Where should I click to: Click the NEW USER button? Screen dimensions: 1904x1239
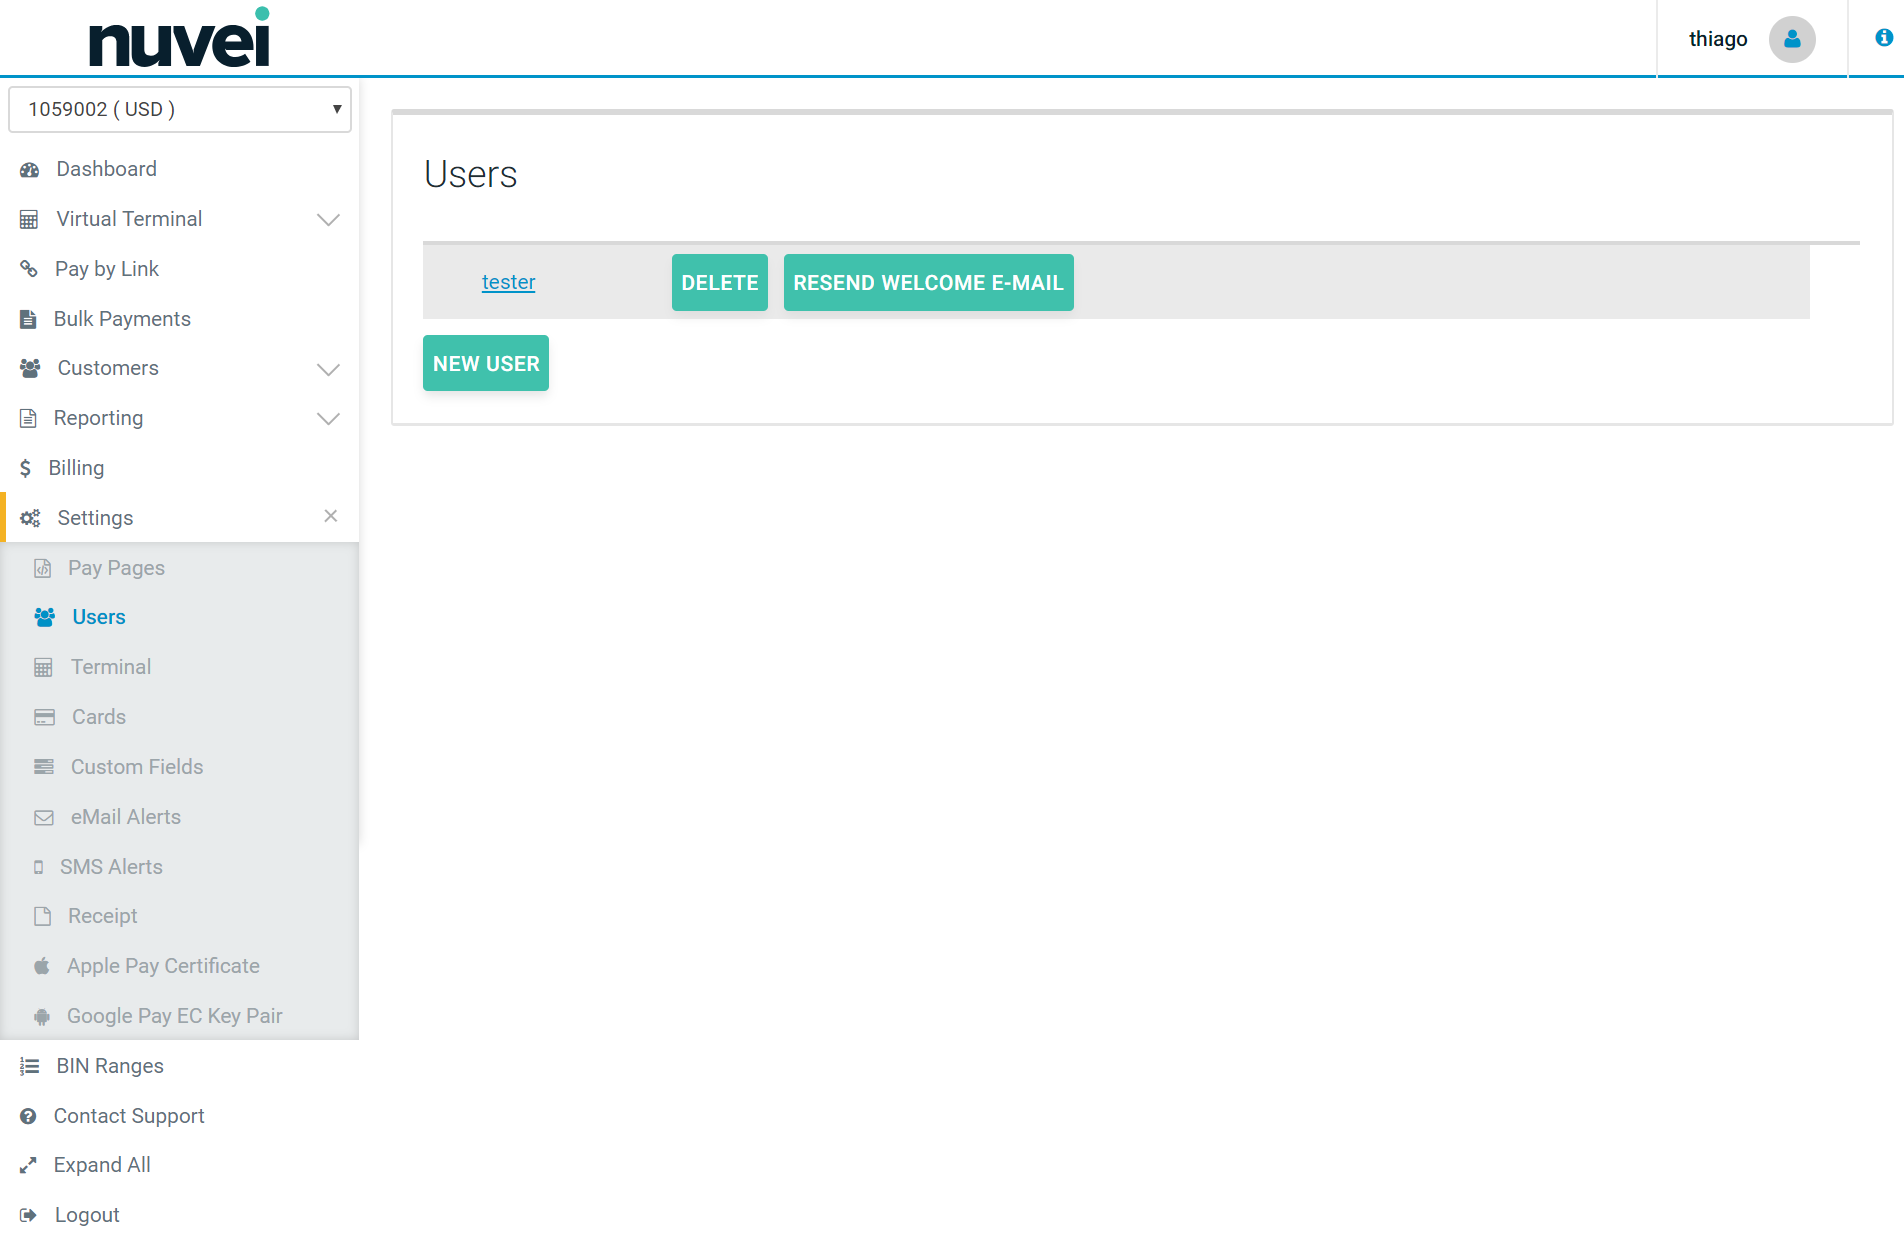point(486,363)
